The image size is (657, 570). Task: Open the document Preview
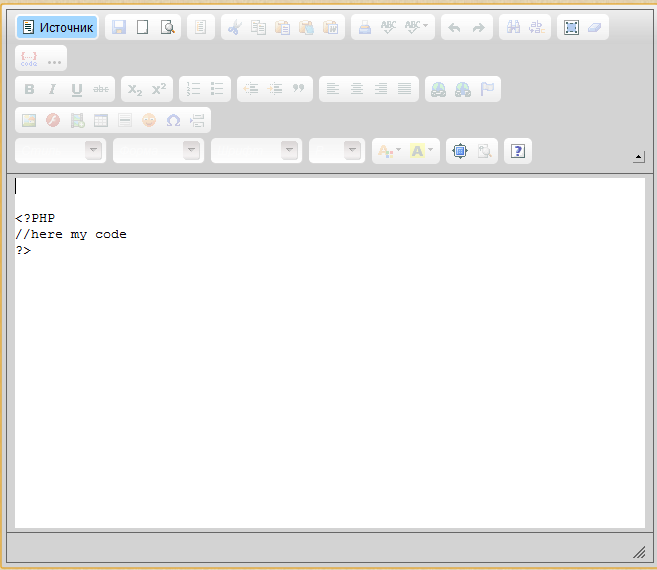(167, 27)
